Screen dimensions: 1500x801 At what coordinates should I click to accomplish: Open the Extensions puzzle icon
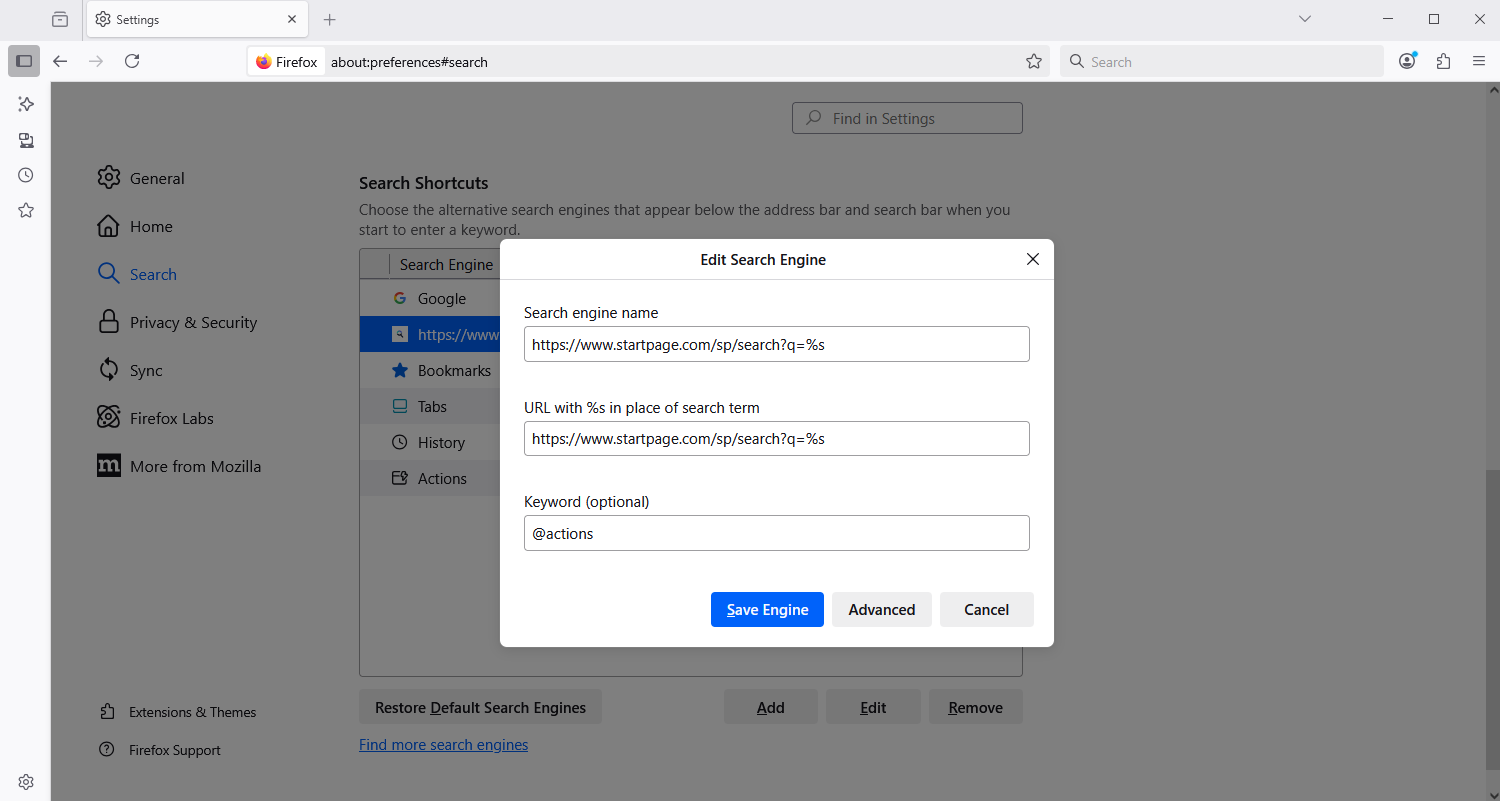click(1443, 61)
